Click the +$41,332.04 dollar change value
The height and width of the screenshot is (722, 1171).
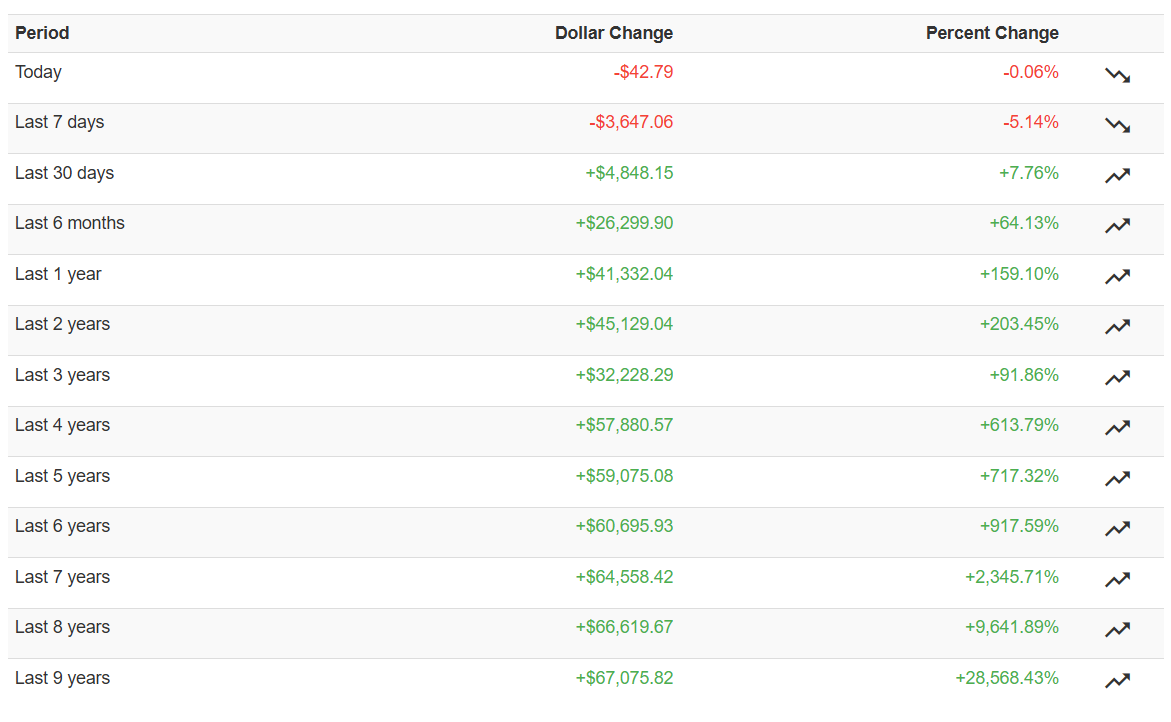pos(624,274)
